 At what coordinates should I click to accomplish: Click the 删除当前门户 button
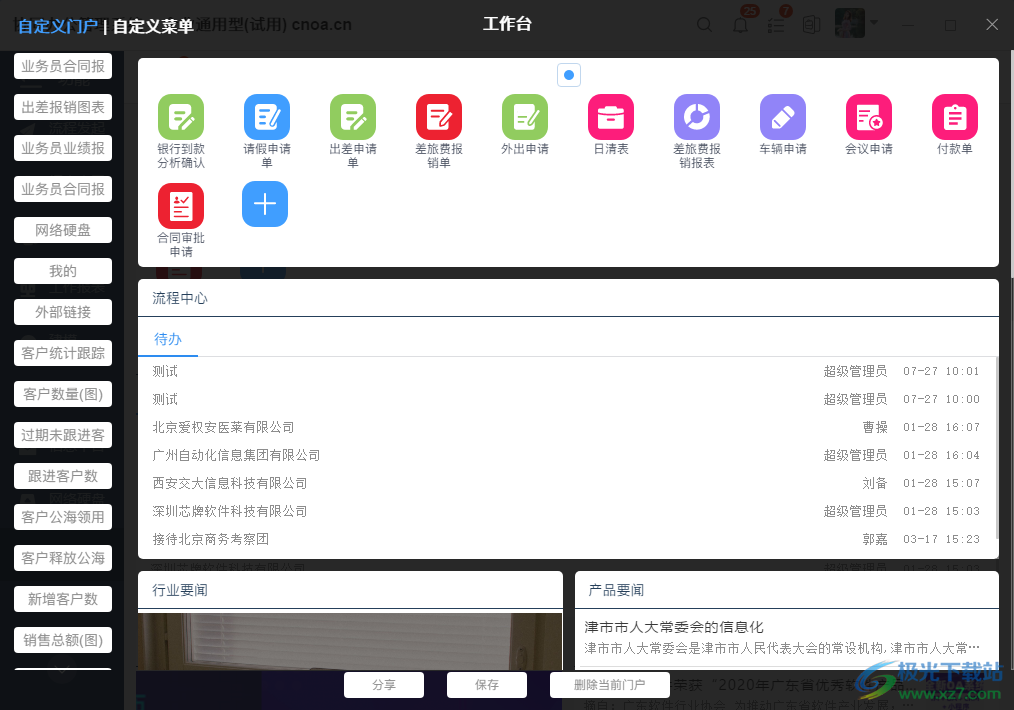point(610,685)
